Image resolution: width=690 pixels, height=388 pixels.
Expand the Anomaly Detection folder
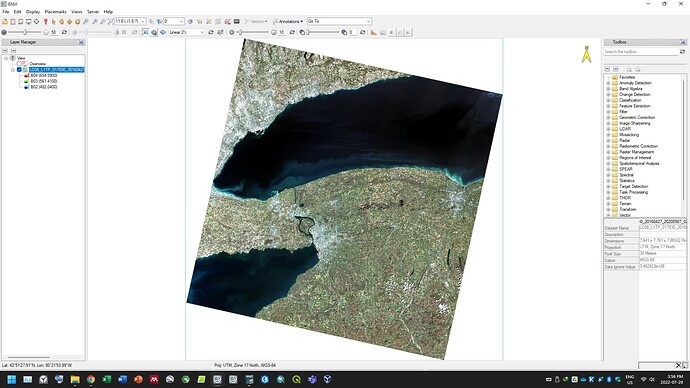[x=608, y=83]
